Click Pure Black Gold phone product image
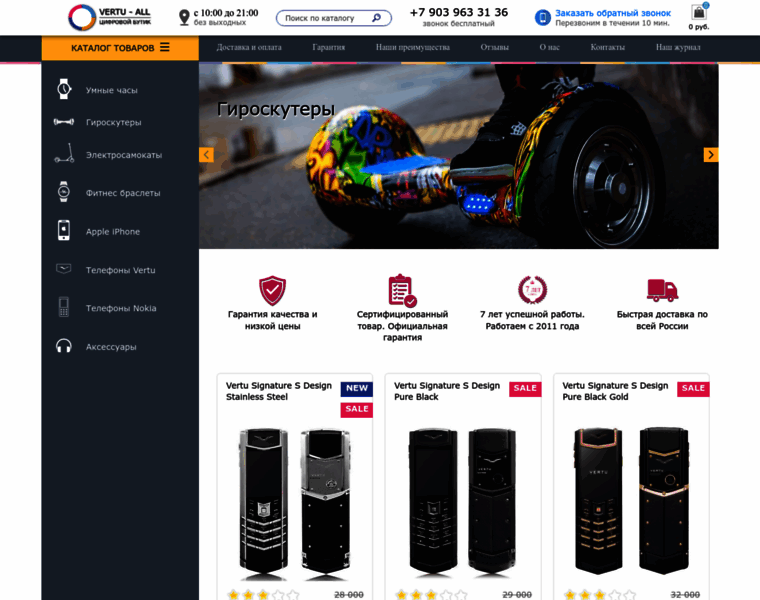 (x=631, y=503)
